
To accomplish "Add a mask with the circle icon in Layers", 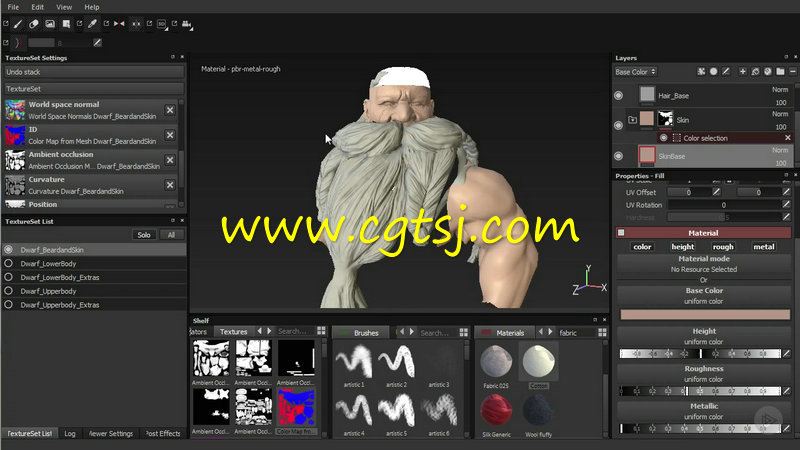I will pyautogui.click(x=714, y=72).
